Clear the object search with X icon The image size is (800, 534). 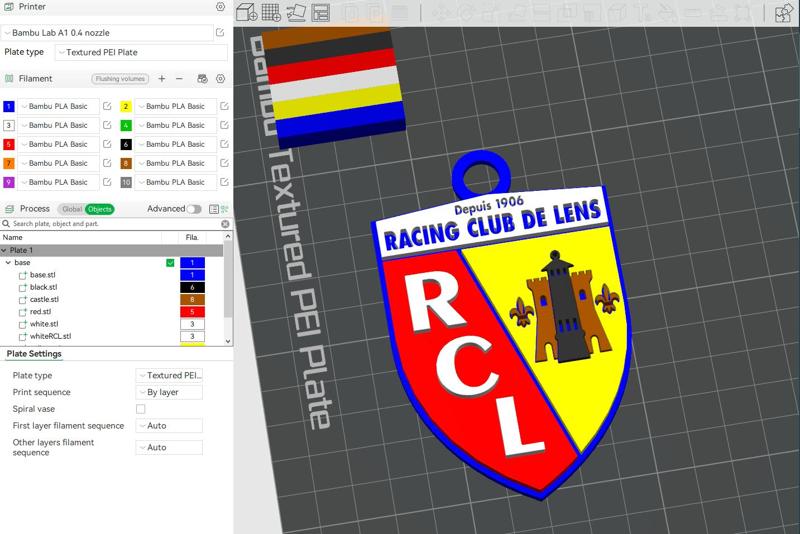tap(225, 224)
